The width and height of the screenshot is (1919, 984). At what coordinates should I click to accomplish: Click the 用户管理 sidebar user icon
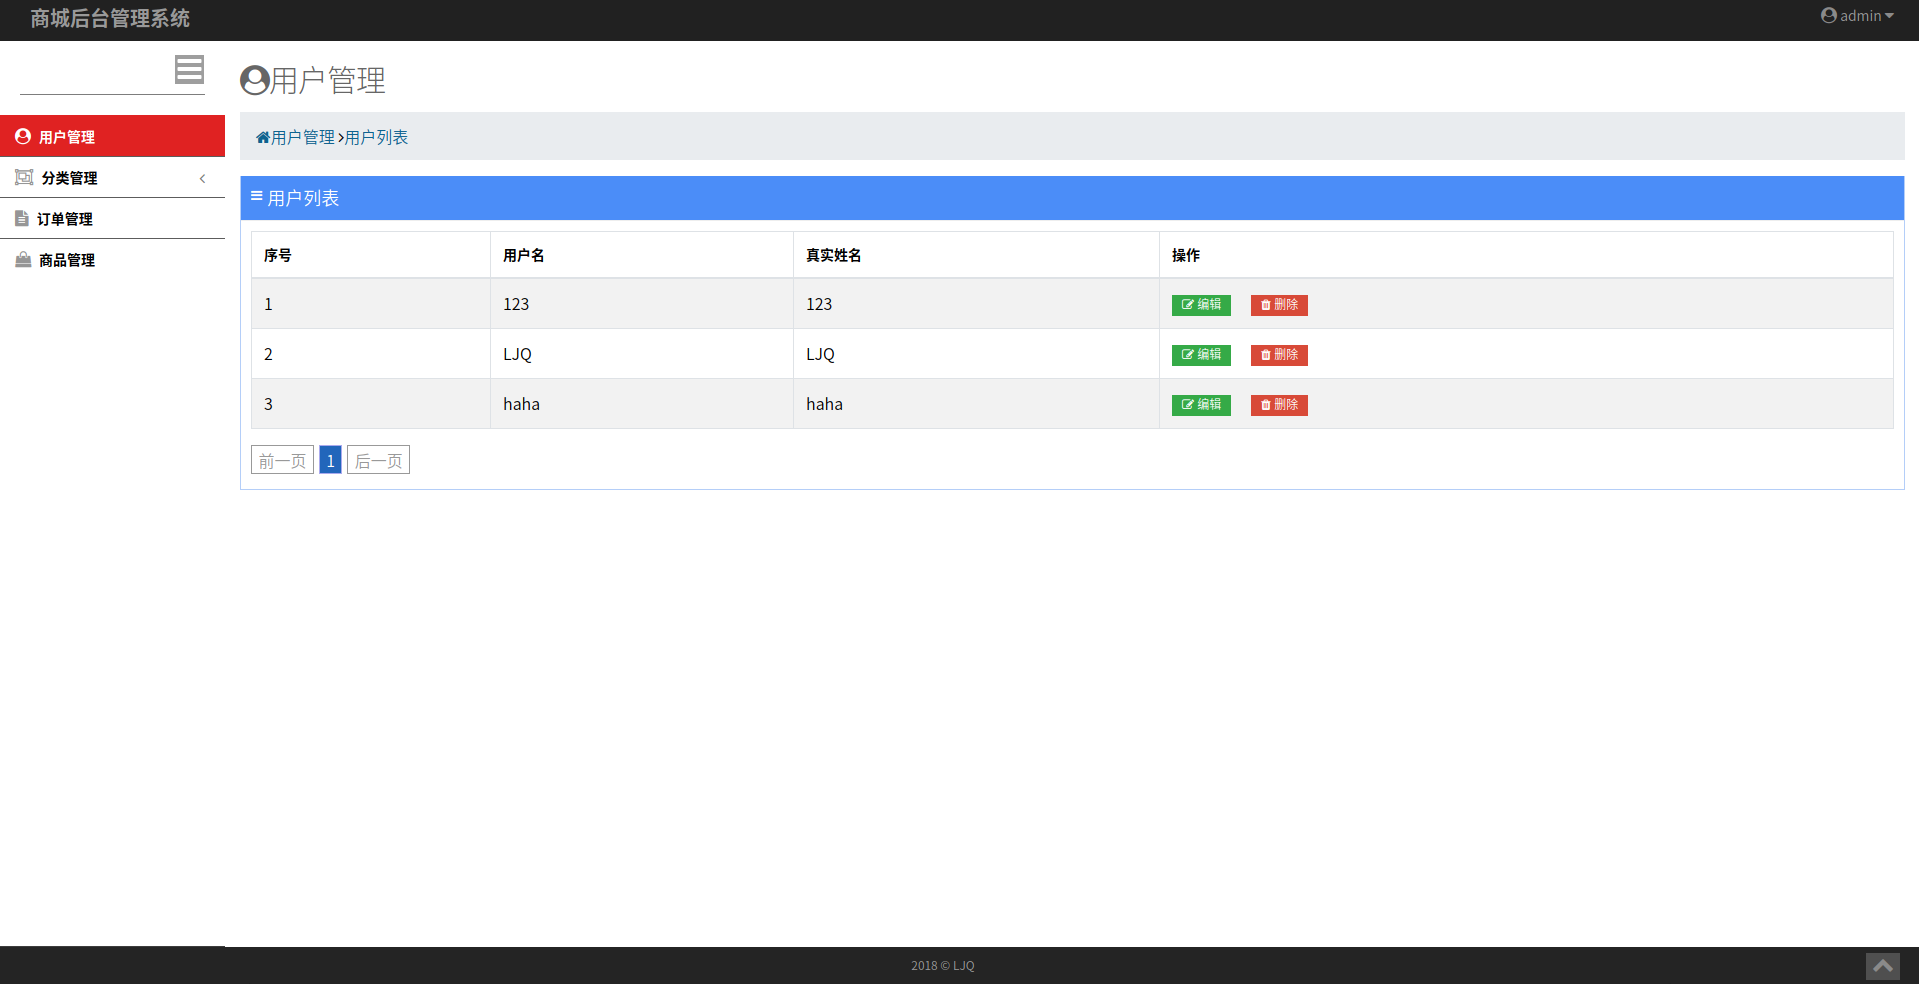coord(23,136)
